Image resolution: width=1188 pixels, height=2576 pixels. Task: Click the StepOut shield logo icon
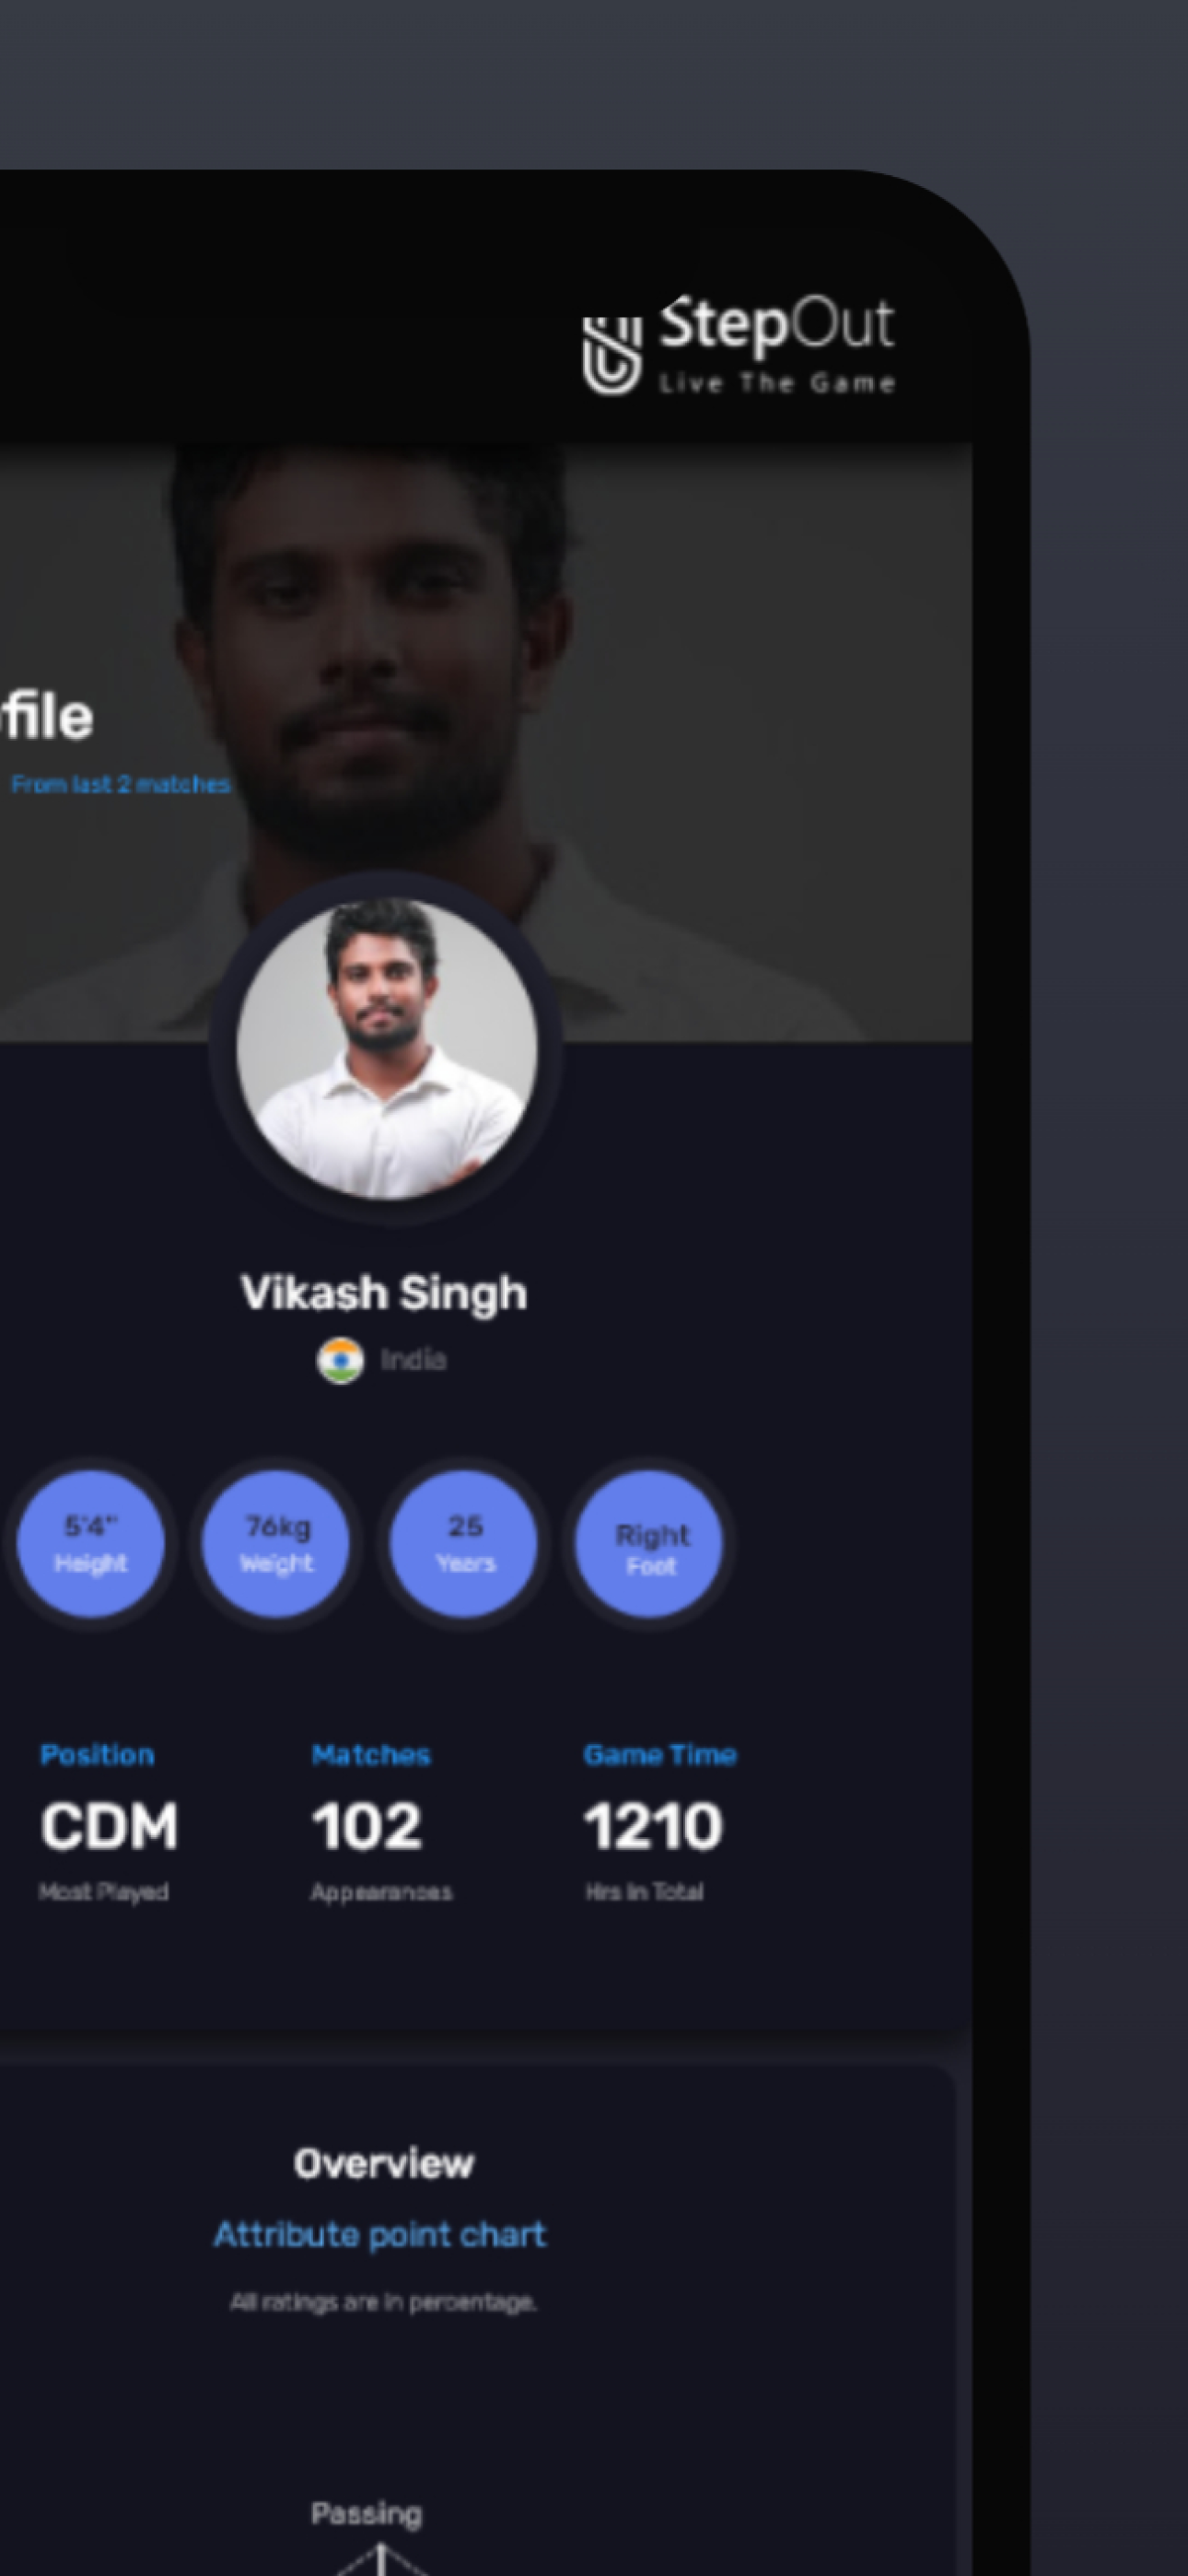tap(612, 356)
